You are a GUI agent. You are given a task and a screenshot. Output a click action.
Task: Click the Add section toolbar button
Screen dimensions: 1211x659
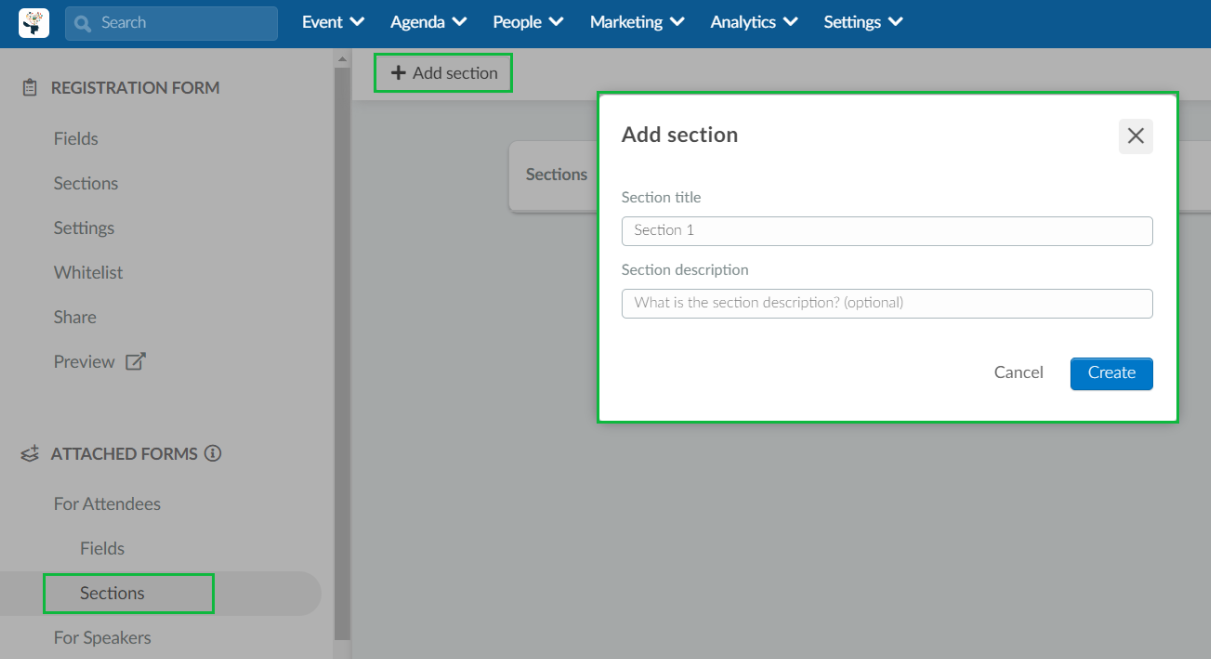tap(444, 73)
